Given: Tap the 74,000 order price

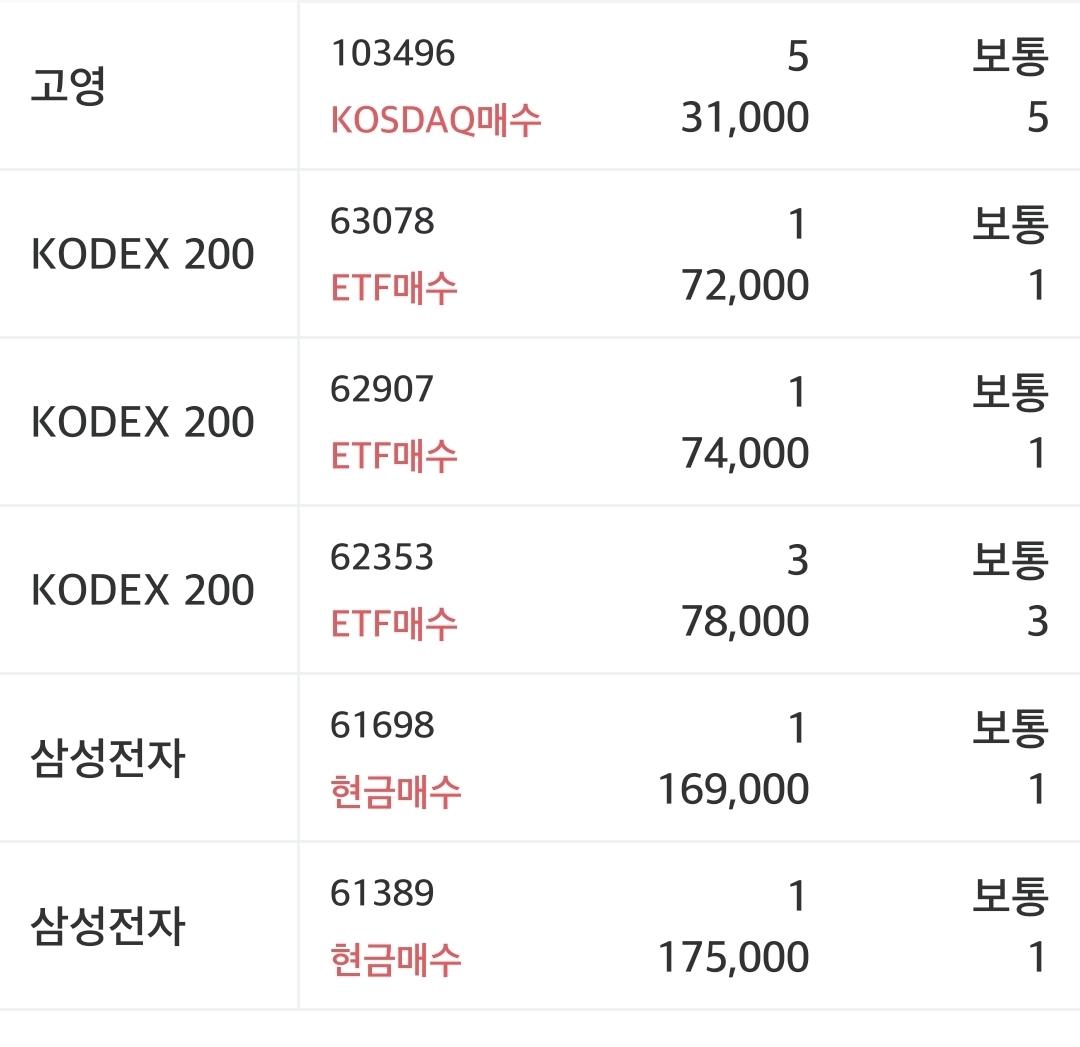Looking at the screenshot, I should [x=744, y=454].
